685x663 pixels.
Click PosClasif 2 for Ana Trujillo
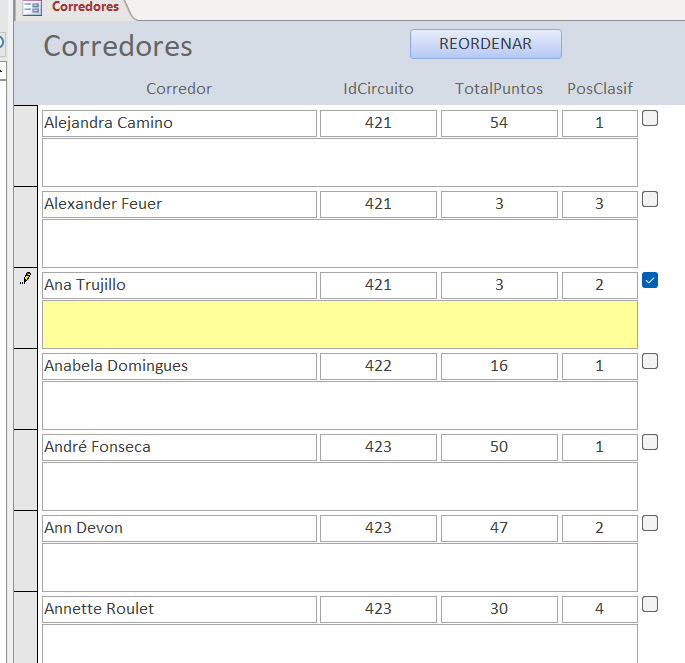click(600, 285)
